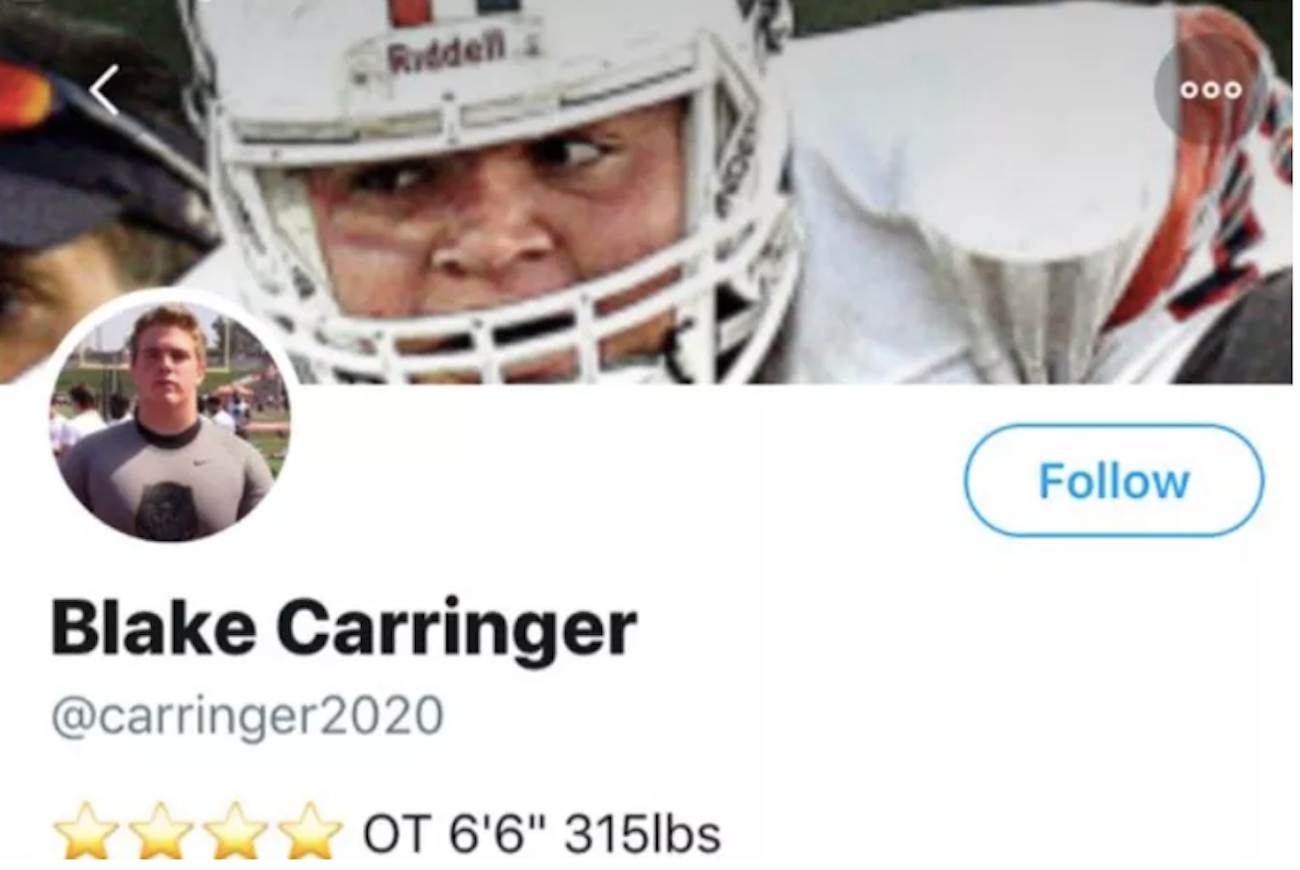Image resolution: width=1300 pixels, height=870 pixels.
Task: Click the Riddell logo on the helmet
Action: coord(447,51)
